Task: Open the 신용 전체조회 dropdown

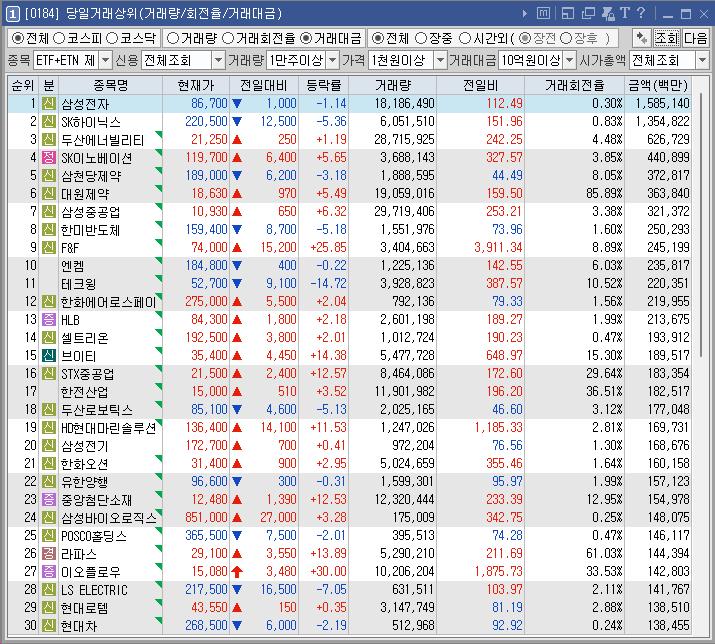Action: point(218,60)
